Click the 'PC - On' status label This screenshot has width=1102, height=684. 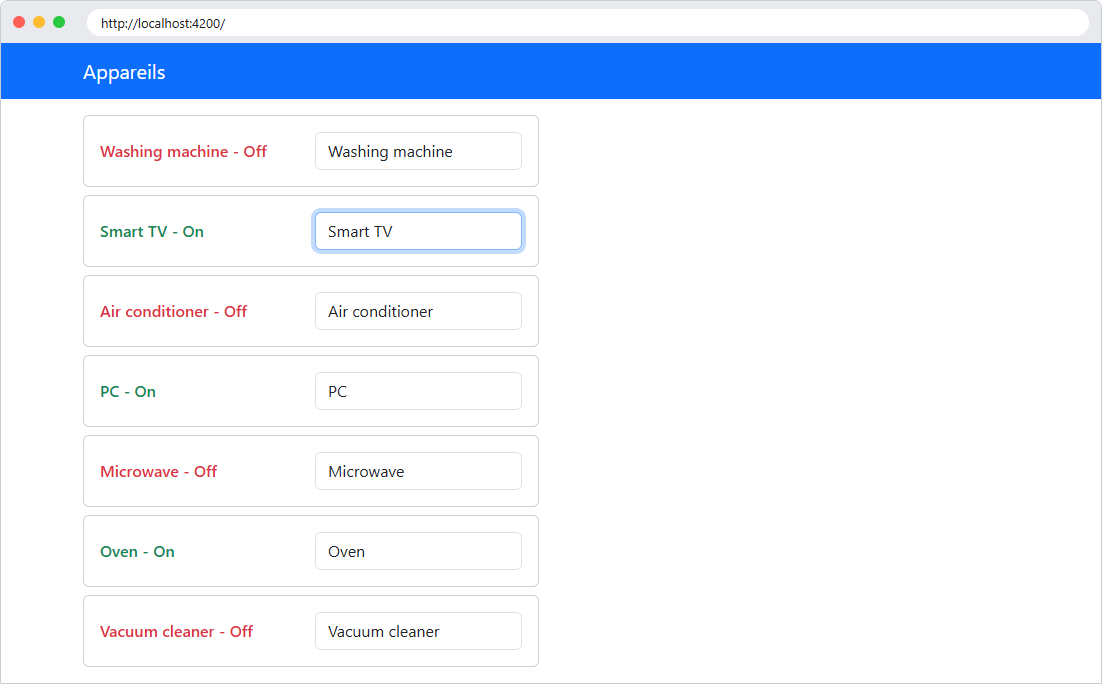click(128, 392)
